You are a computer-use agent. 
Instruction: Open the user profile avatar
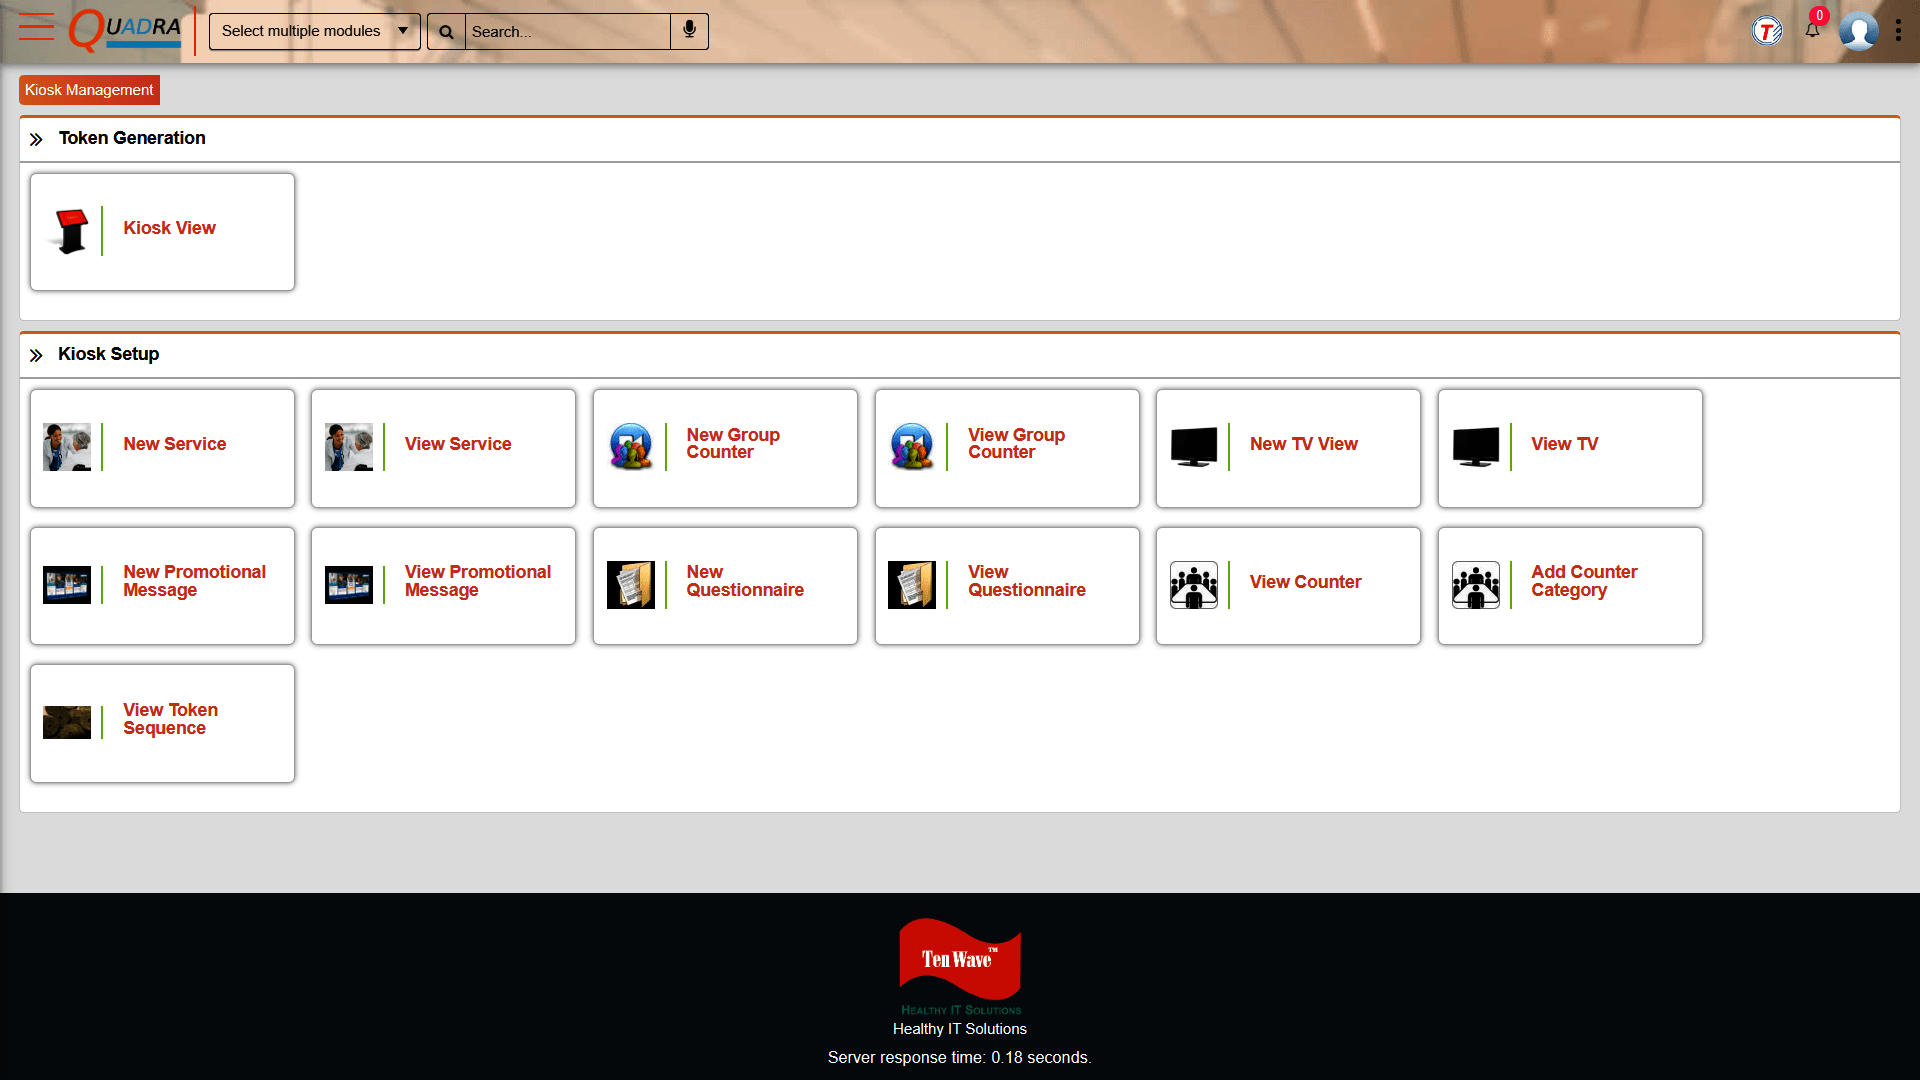coord(1858,31)
